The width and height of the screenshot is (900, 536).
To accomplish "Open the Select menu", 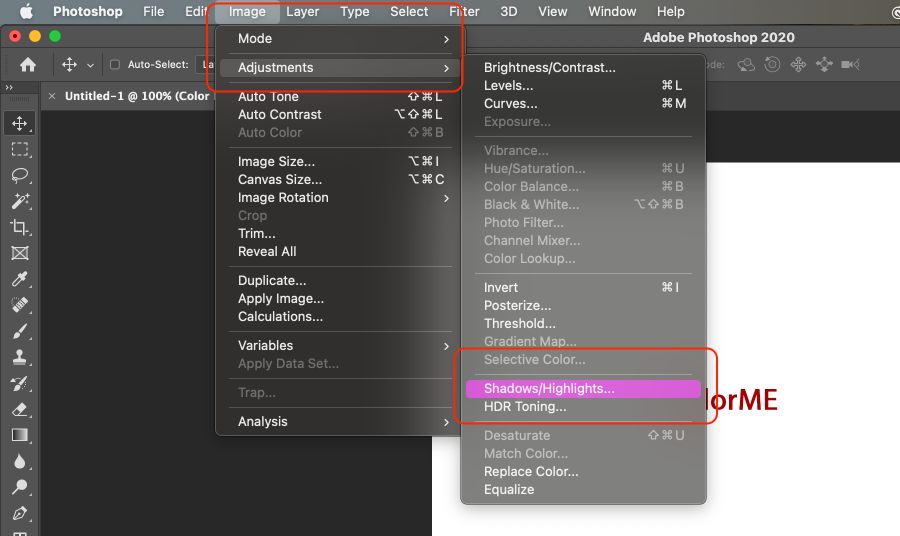I will tap(409, 11).
